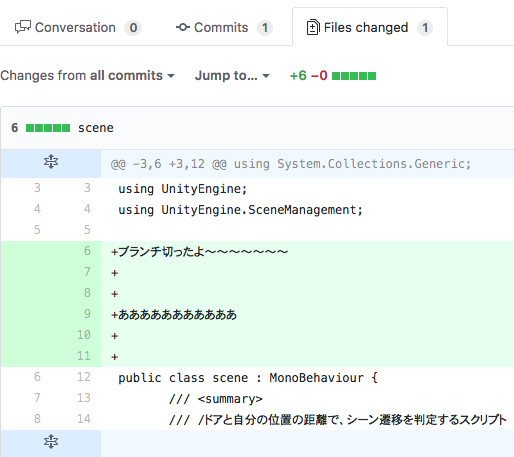
Task: Click the Files changed diff icon
Action: (313, 27)
